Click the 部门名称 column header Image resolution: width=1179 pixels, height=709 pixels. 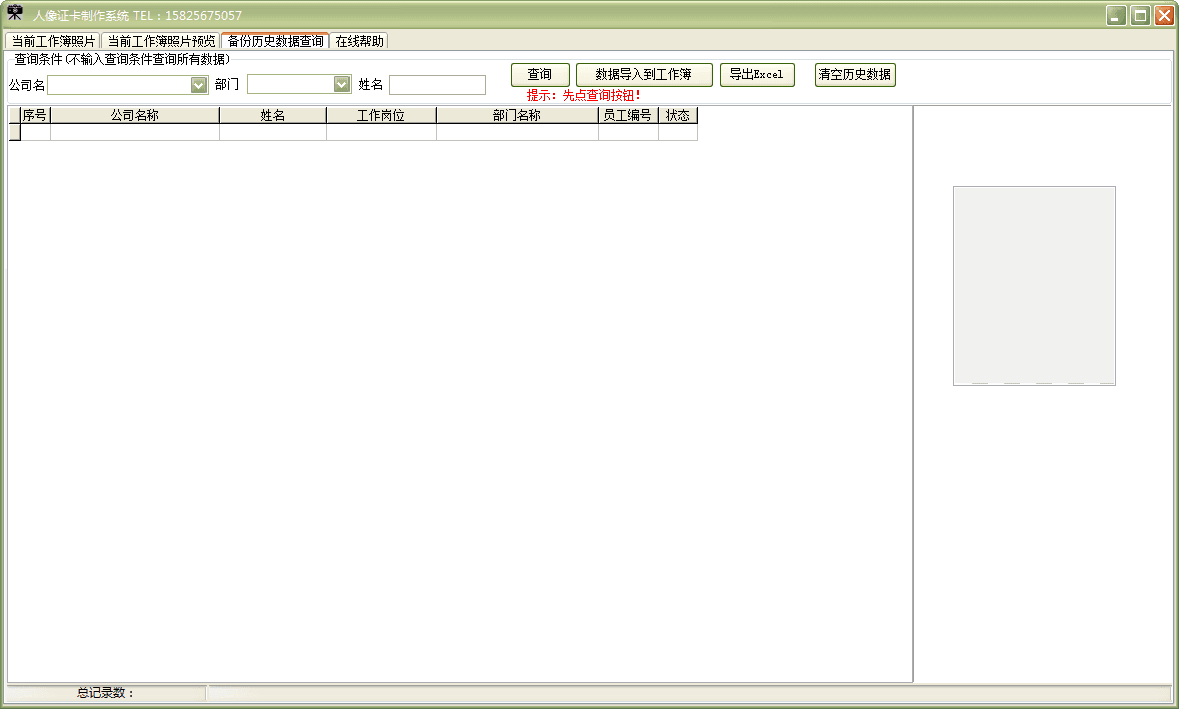click(517, 115)
